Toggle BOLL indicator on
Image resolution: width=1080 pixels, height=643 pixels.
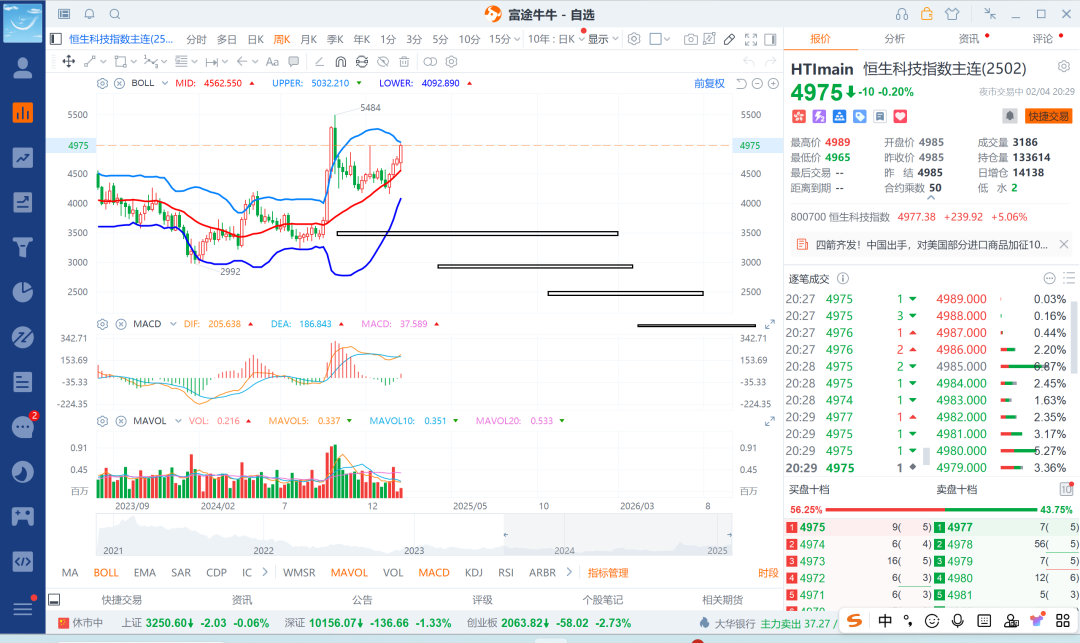(x=106, y=572)
